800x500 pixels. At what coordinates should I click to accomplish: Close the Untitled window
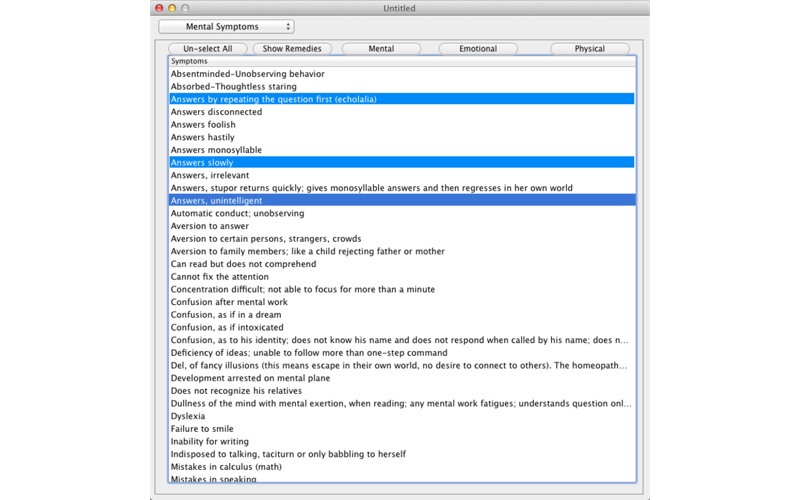coord(159,8)
